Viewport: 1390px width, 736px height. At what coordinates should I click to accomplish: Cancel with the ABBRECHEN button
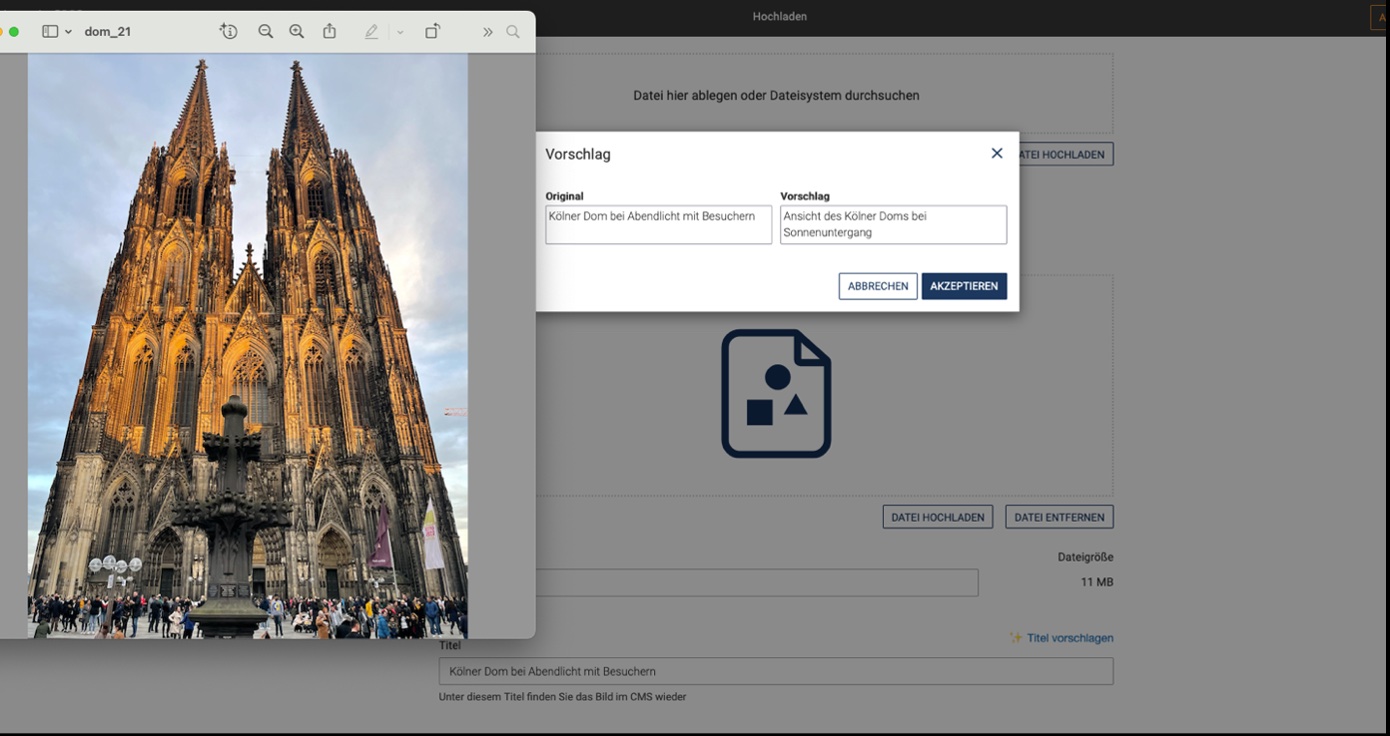878,286
